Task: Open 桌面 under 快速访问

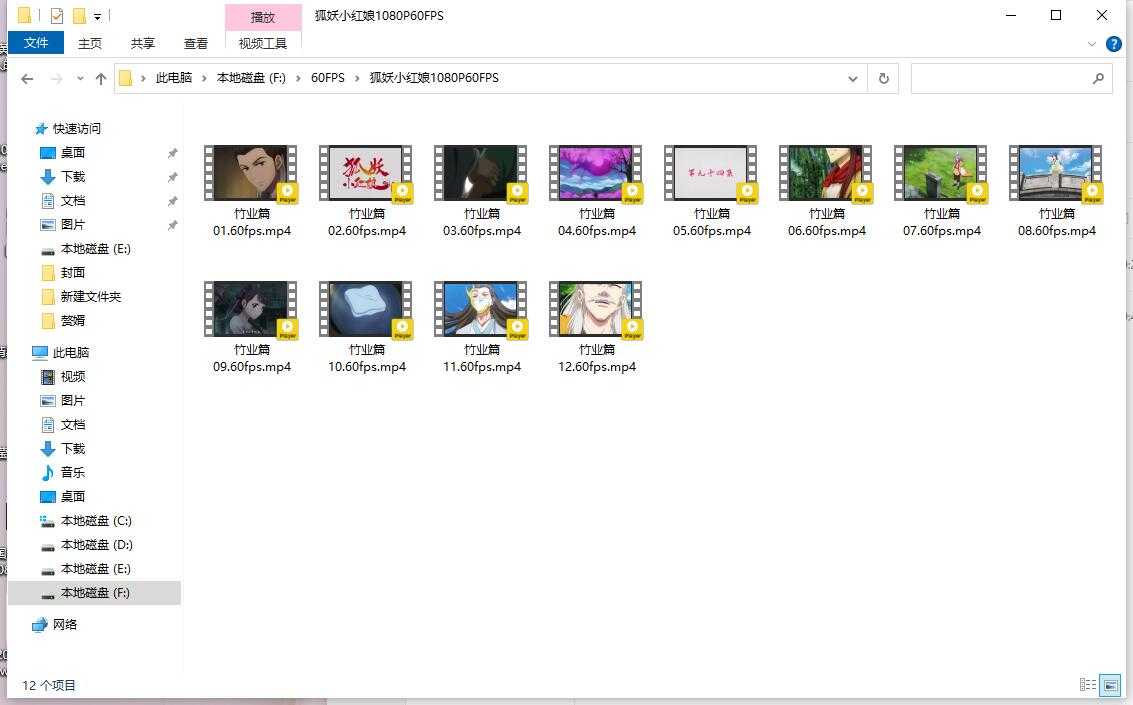Action: (73, 152)
